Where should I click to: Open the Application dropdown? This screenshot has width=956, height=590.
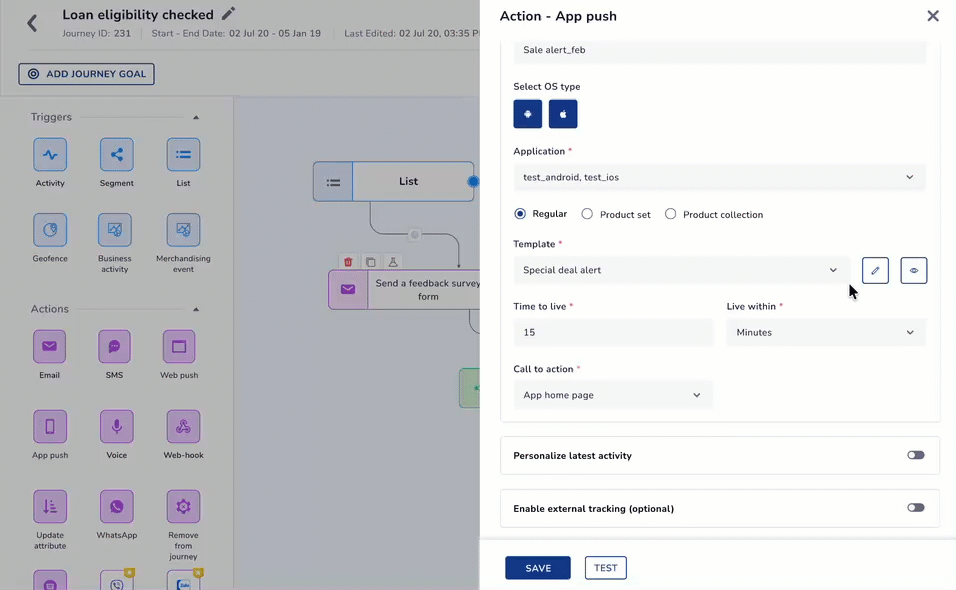tap(719, 177)
